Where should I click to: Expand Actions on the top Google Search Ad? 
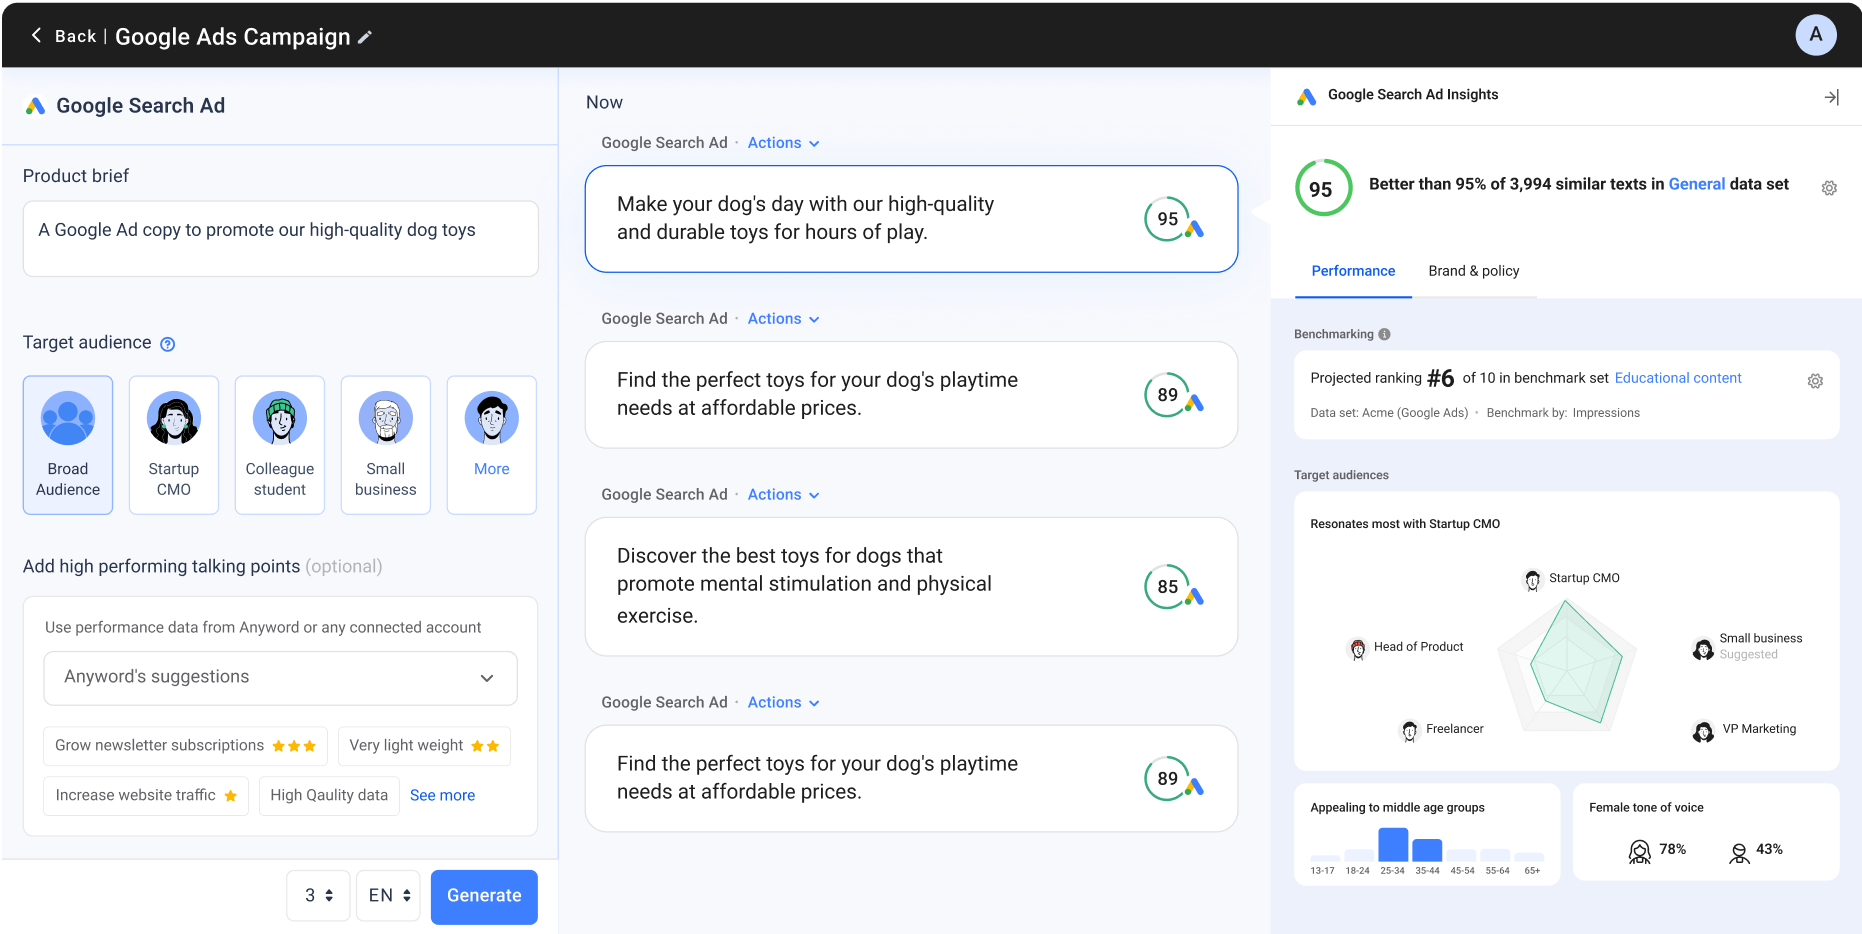(783, 142)
